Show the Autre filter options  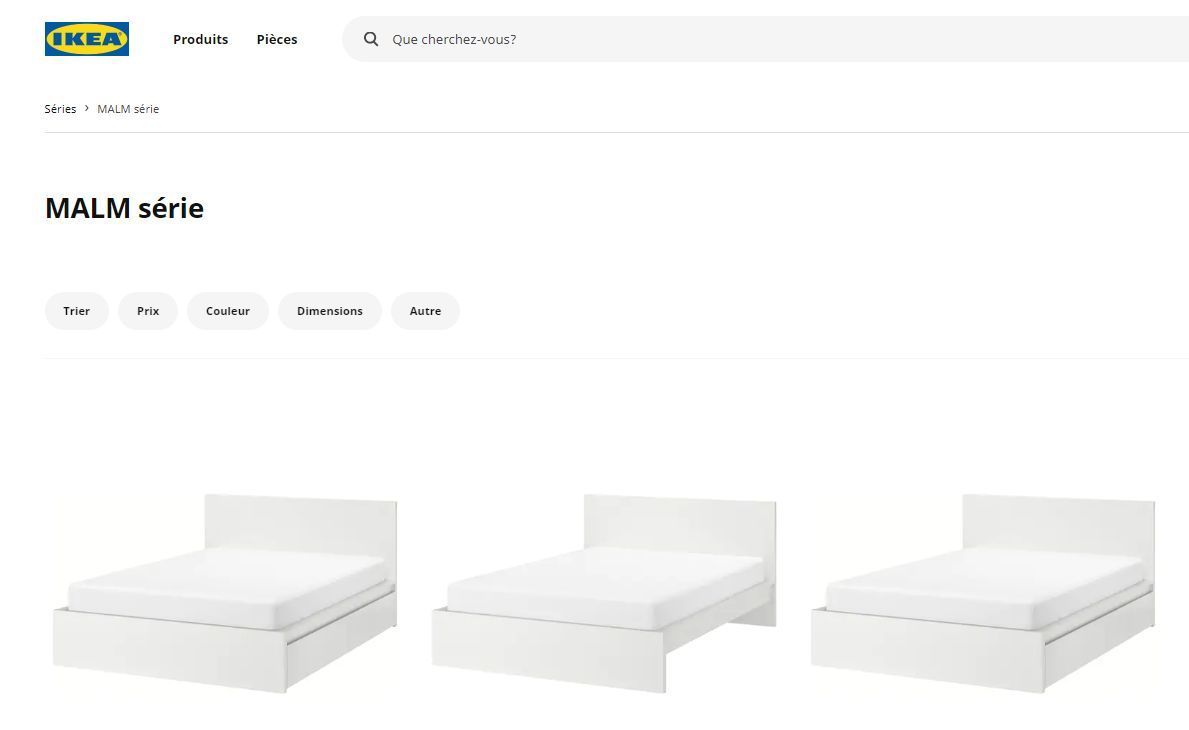(x=425, y=311)
